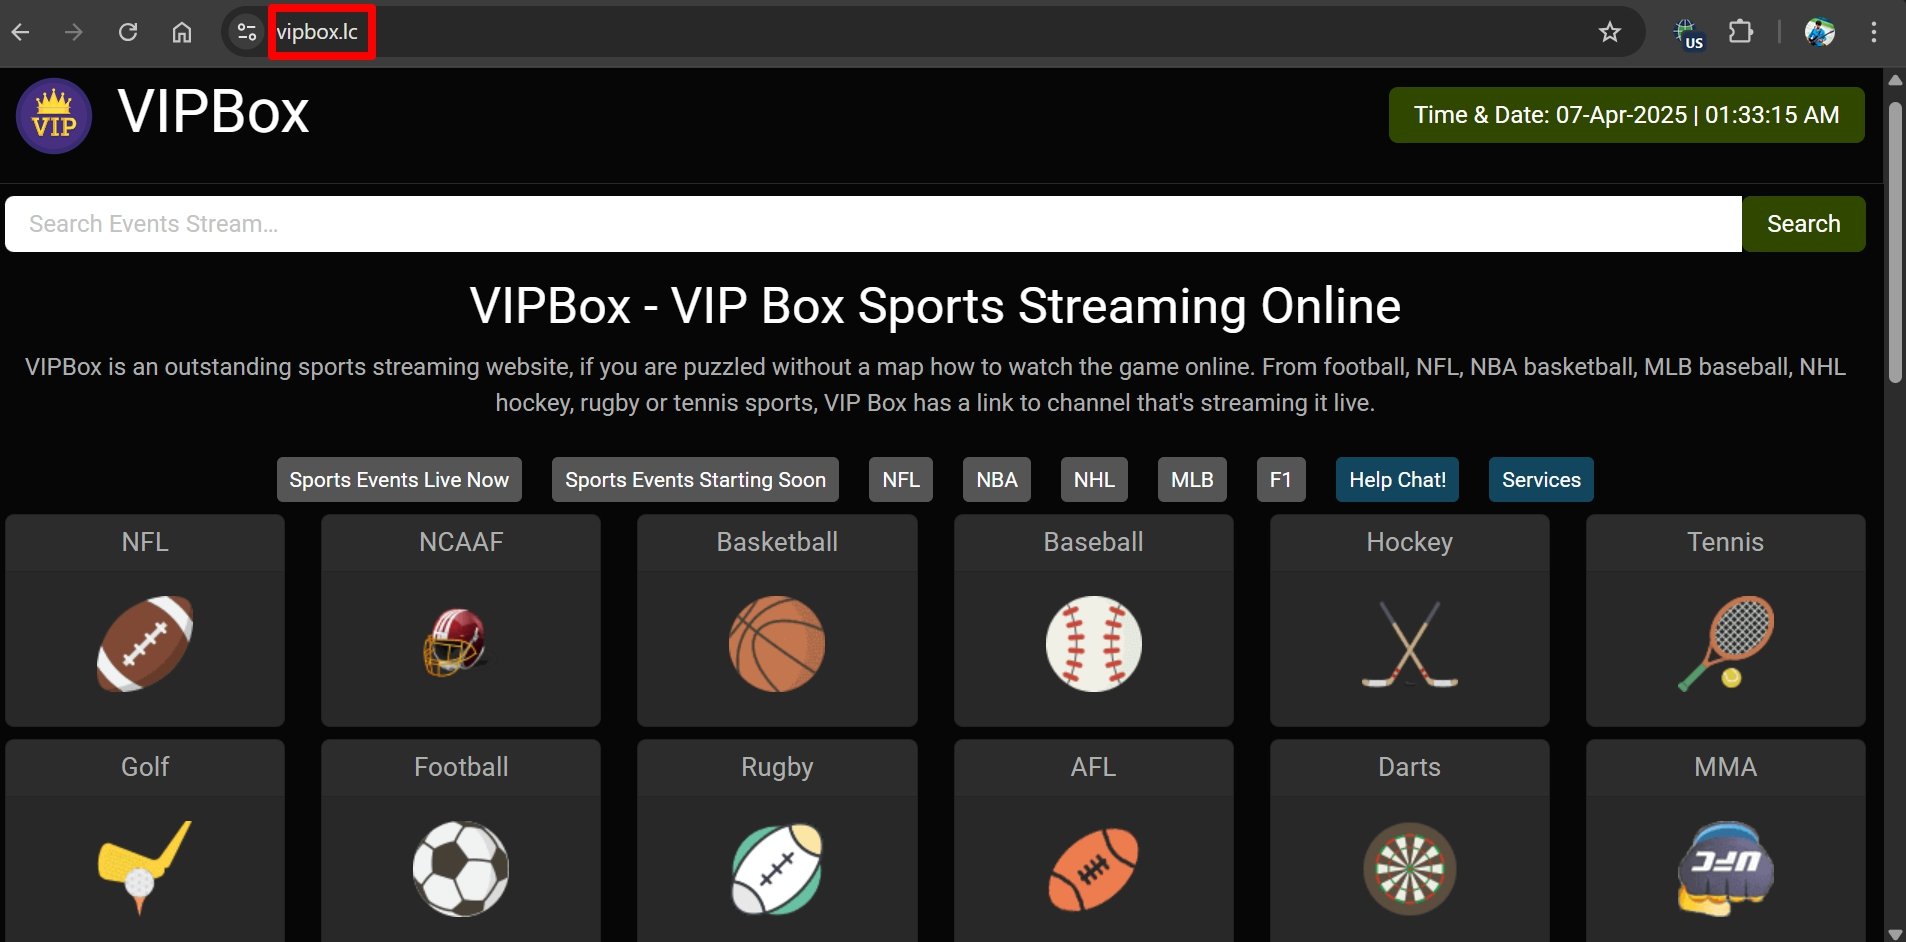Click the Rugby card heading
Image resolution: width=1906 pixels, height=942 pixels.
777,767
